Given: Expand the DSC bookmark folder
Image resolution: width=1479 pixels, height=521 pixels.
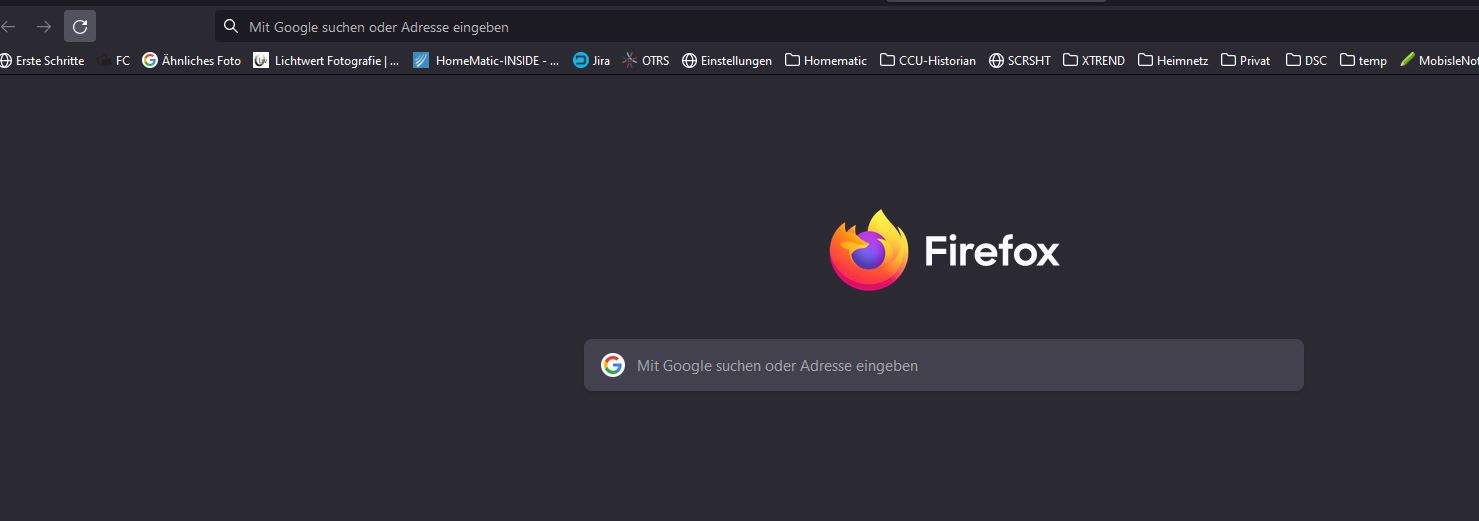Looking at the screenshot, I should pyautogui.click(x=1307, y=60).
